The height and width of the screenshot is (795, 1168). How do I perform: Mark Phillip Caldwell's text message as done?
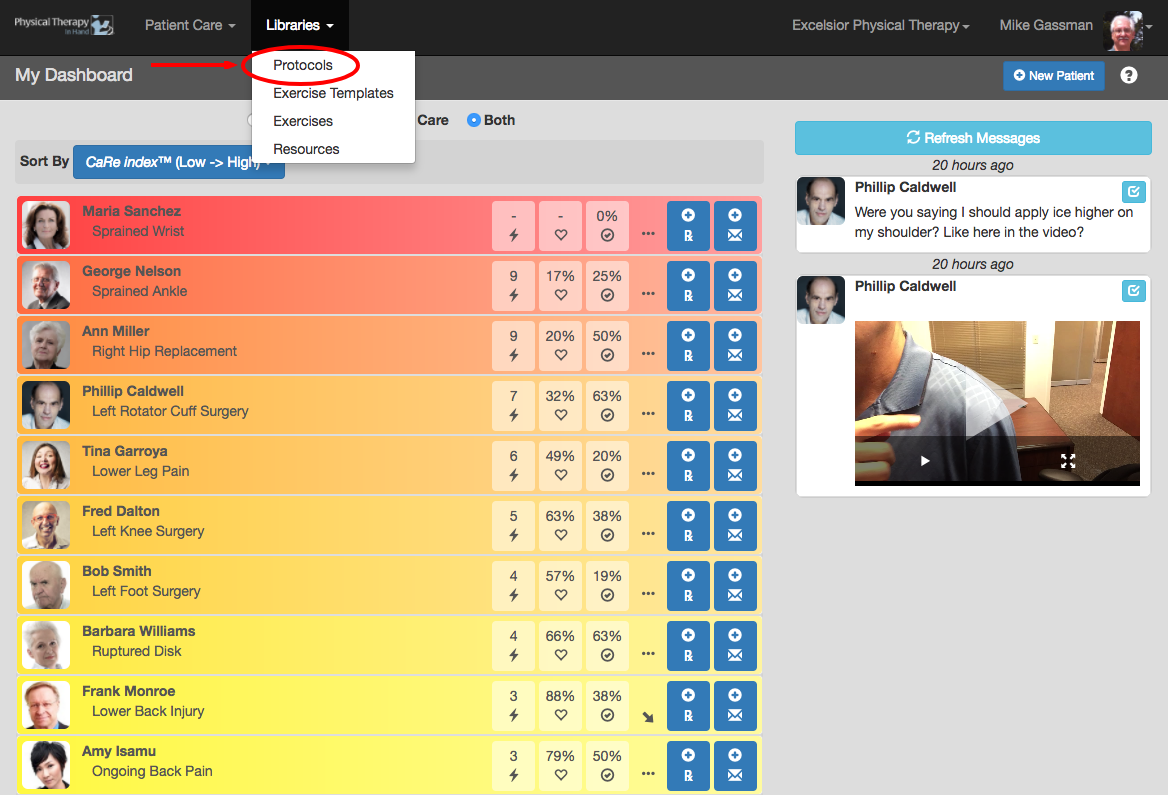(x=1133, y=191)
